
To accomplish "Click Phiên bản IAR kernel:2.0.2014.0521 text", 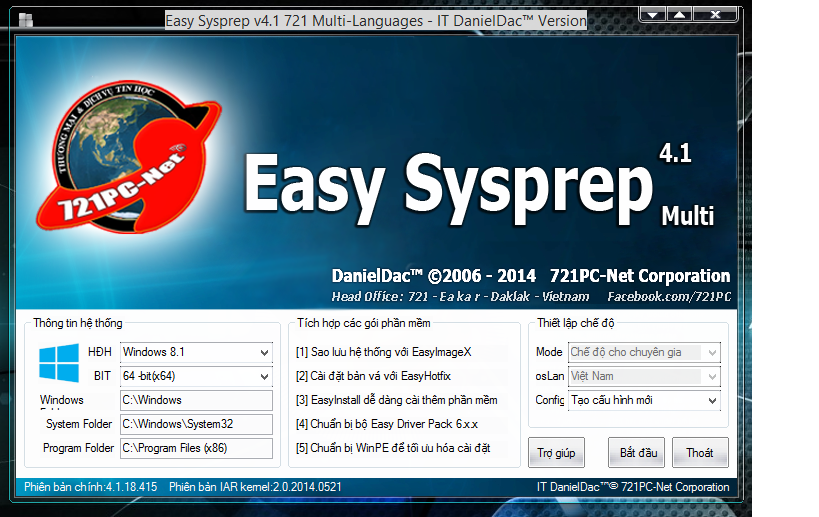I will [255, 487].
